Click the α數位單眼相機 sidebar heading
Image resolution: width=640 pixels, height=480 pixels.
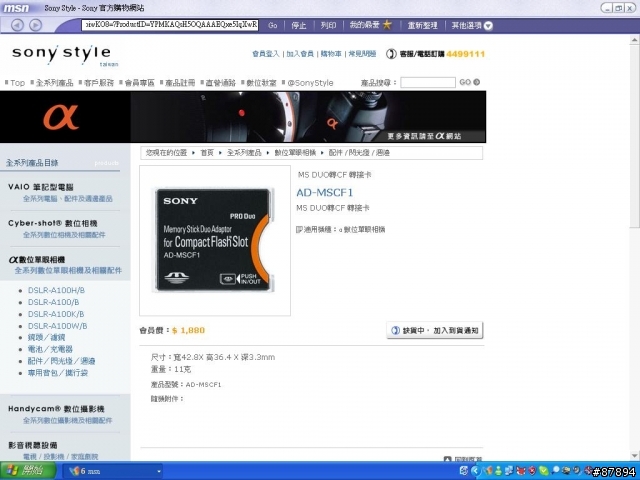point(37,260)
